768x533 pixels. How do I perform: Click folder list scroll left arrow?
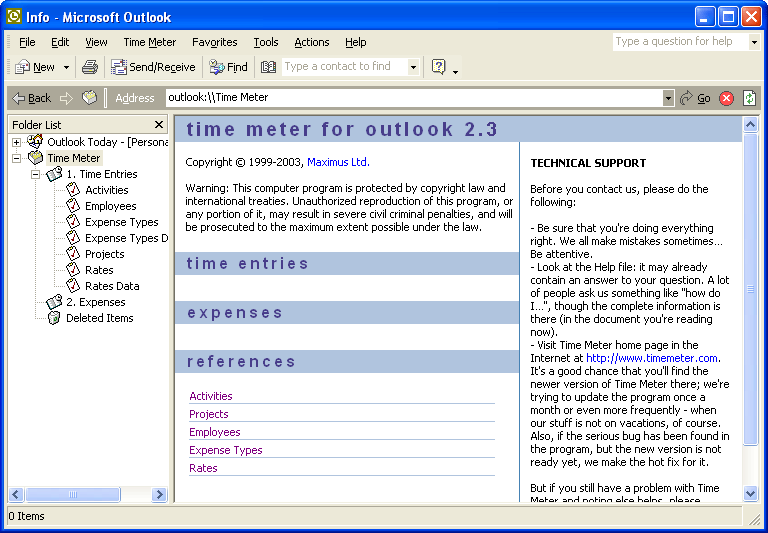click(16, 494)
